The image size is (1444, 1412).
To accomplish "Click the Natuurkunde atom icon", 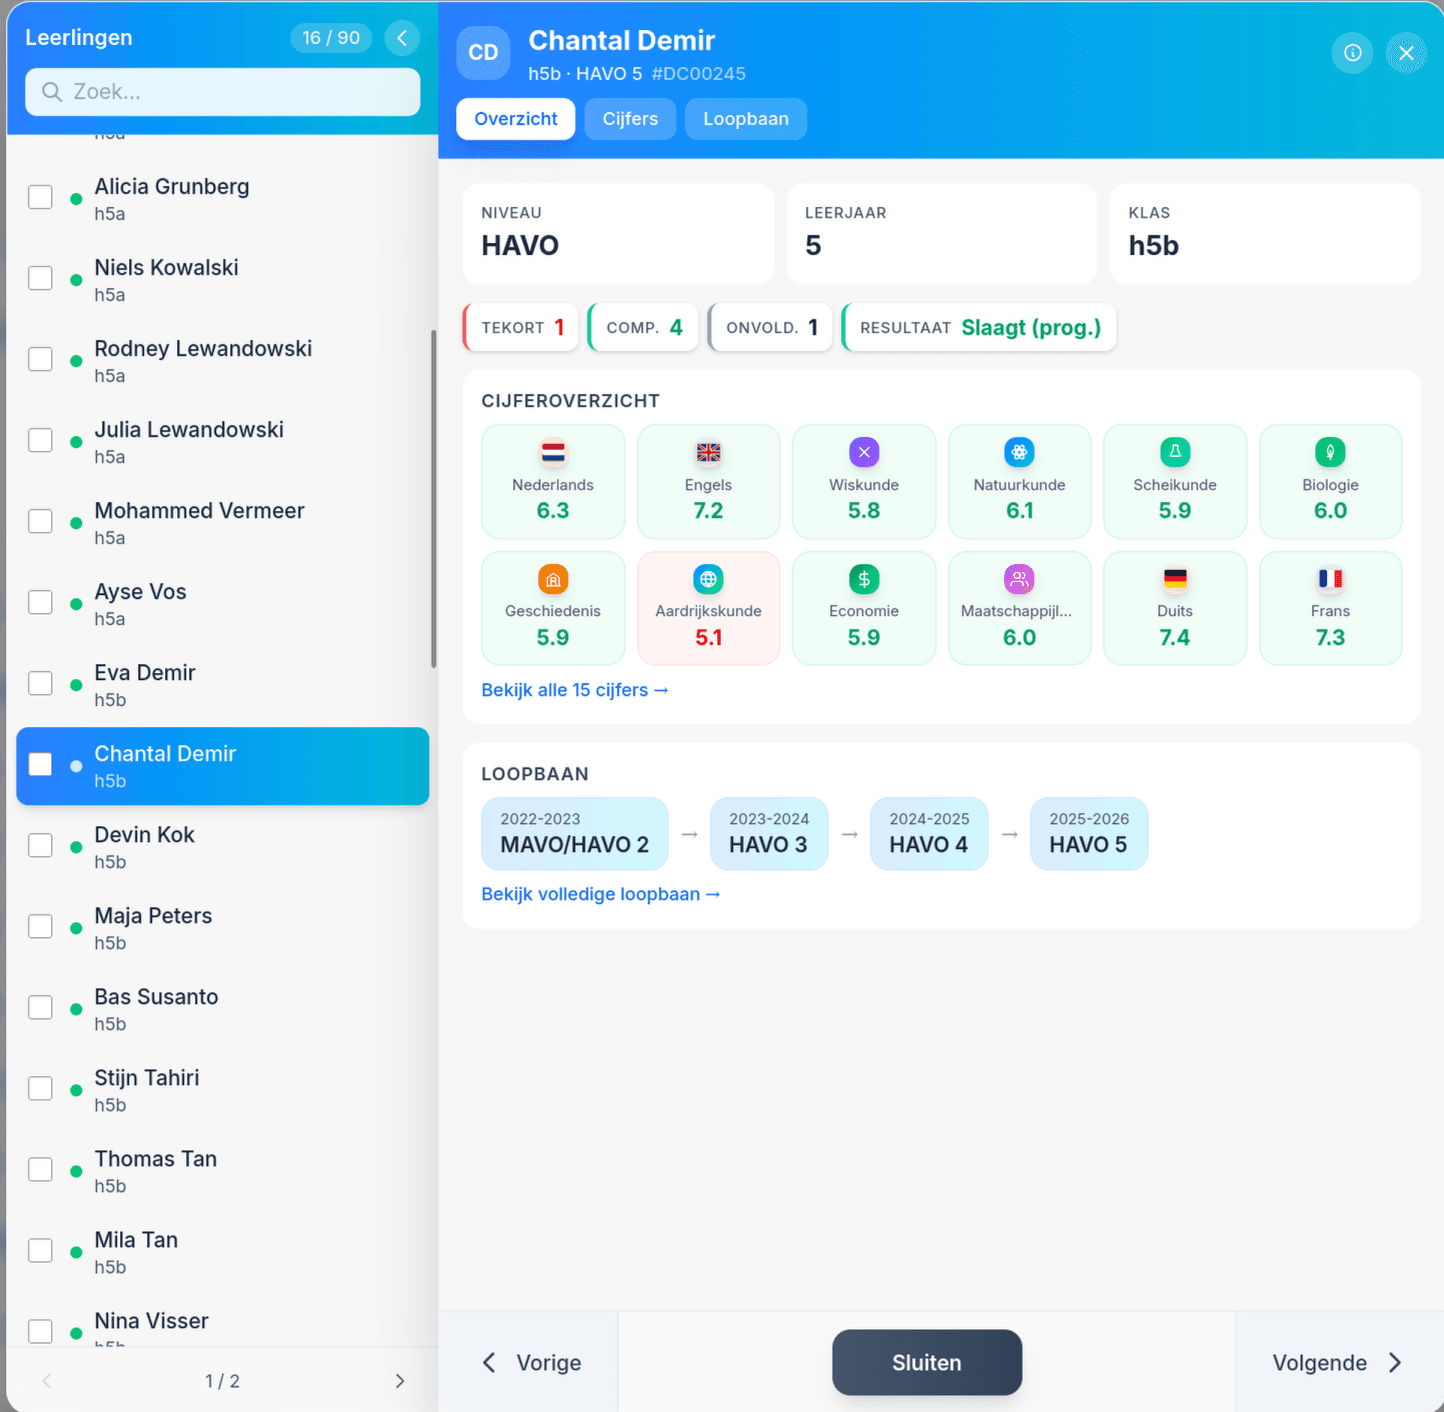I will [1019, 453].
